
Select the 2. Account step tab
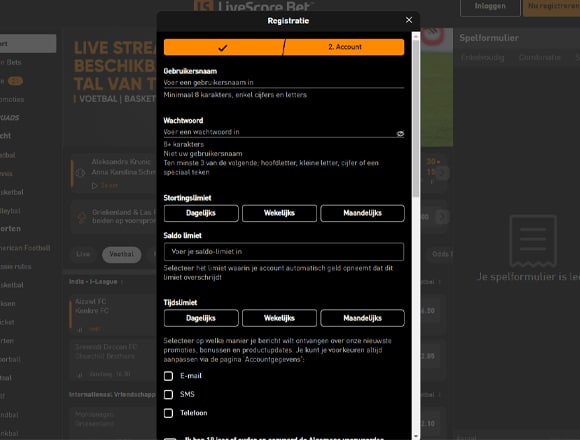coord(344,47)
